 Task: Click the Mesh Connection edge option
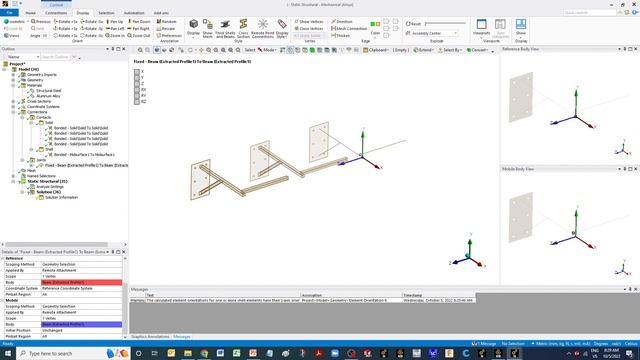pyautogui.click(x=349, y=29)
